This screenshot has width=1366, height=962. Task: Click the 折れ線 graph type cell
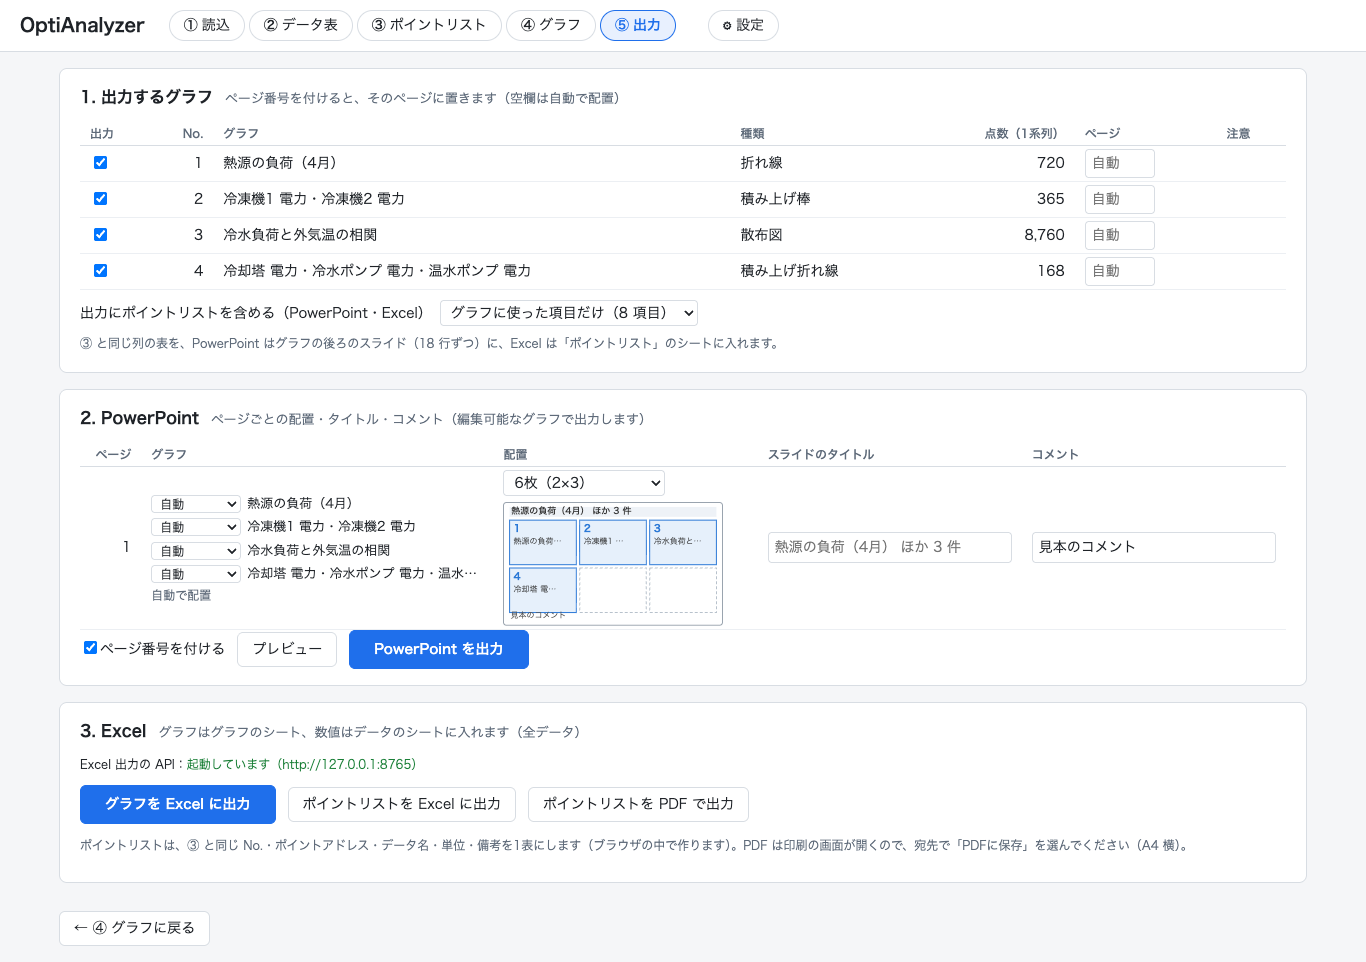click(x=761, y=163)
